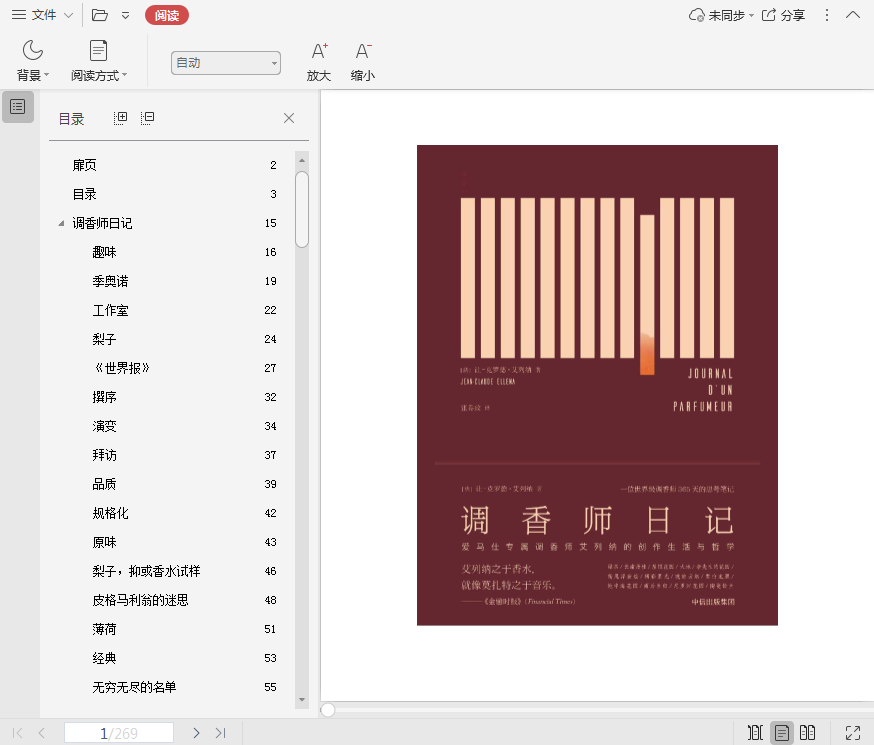Jump to last page arrow
This screenshot has width=874, height=745.
coord(221,733)
